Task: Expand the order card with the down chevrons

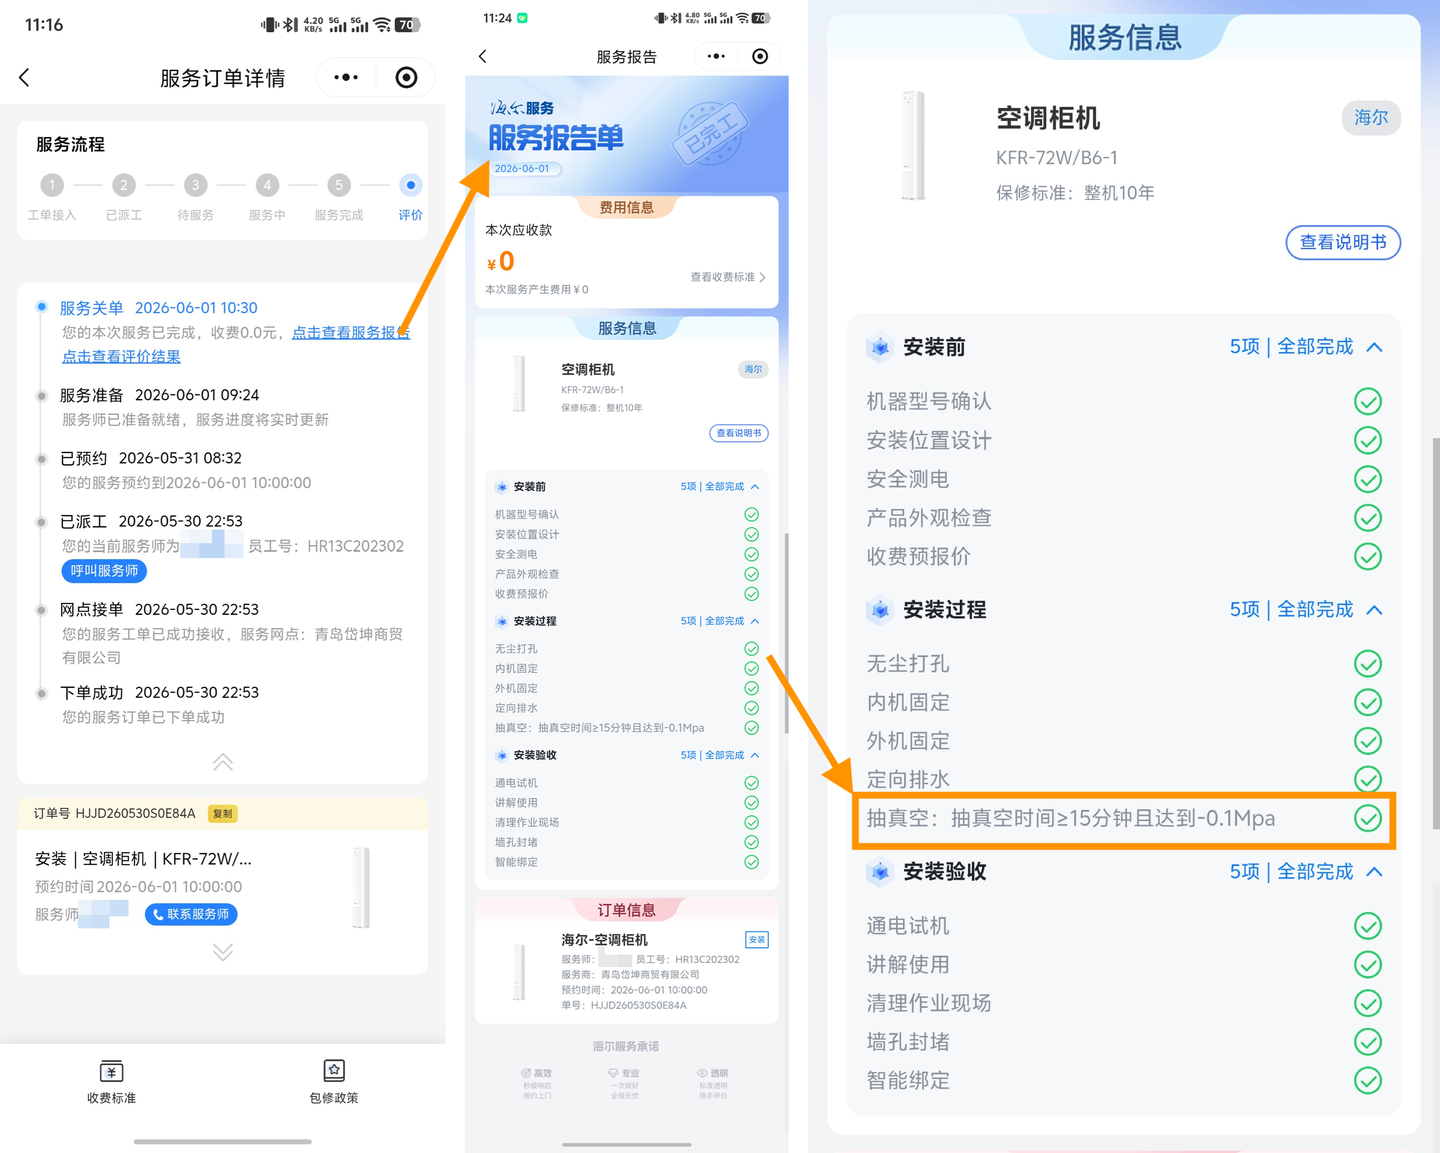Action: point(223,951)
